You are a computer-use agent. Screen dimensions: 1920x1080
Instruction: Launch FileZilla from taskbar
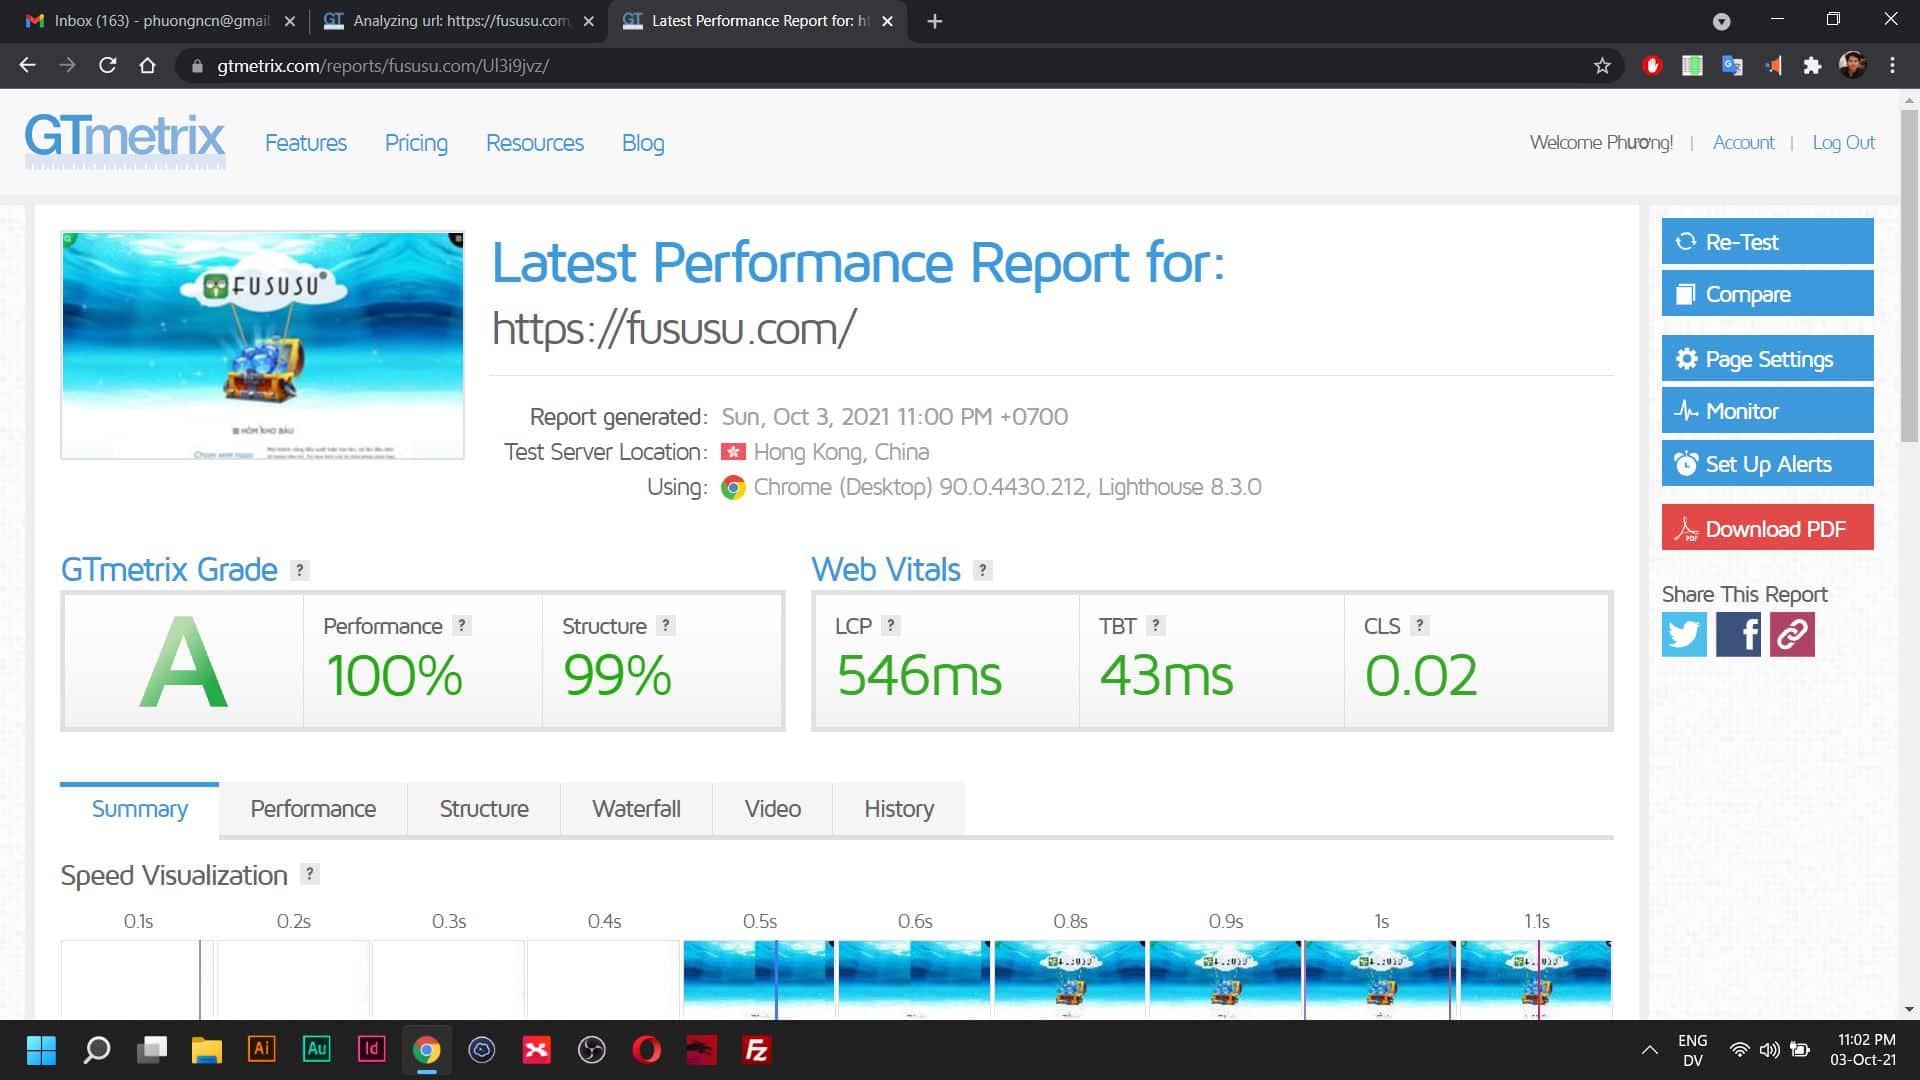point(757,1049)
